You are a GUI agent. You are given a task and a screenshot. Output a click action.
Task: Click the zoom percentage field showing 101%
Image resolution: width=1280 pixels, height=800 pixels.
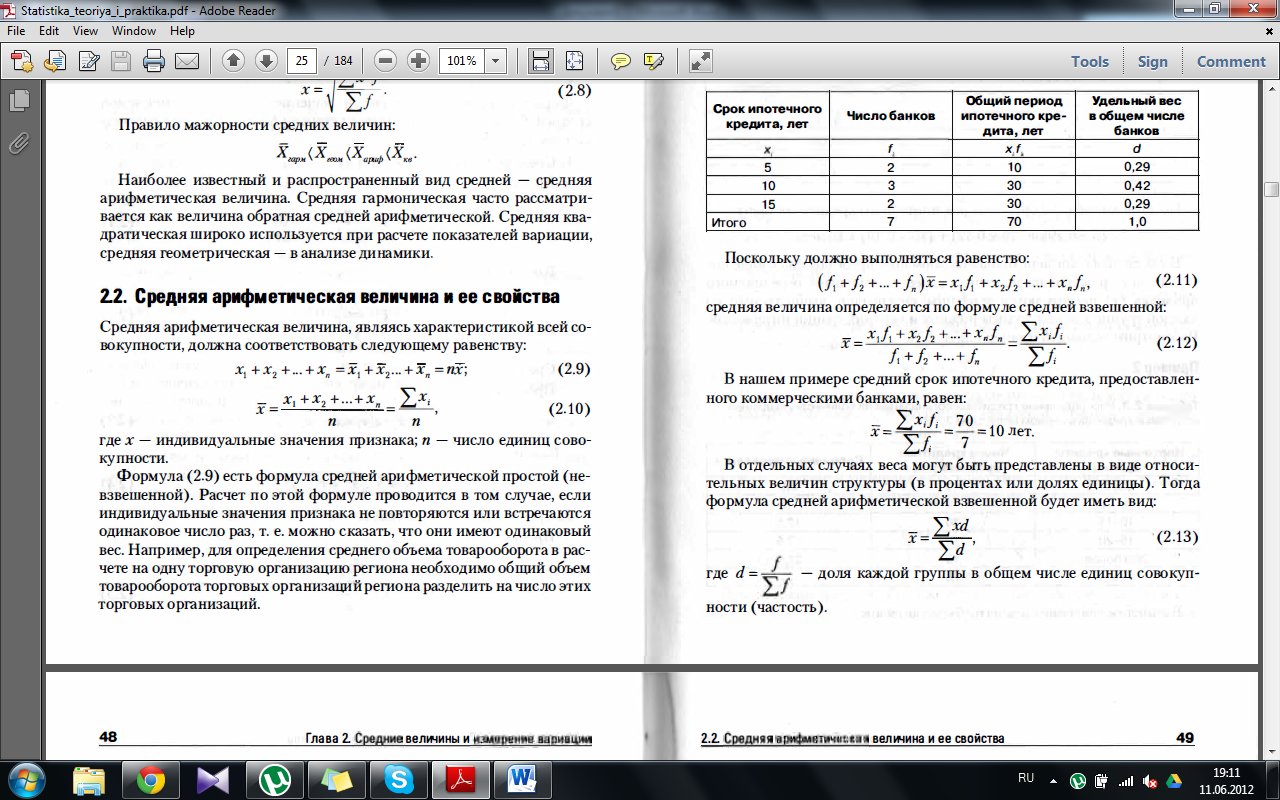point(462,61)
